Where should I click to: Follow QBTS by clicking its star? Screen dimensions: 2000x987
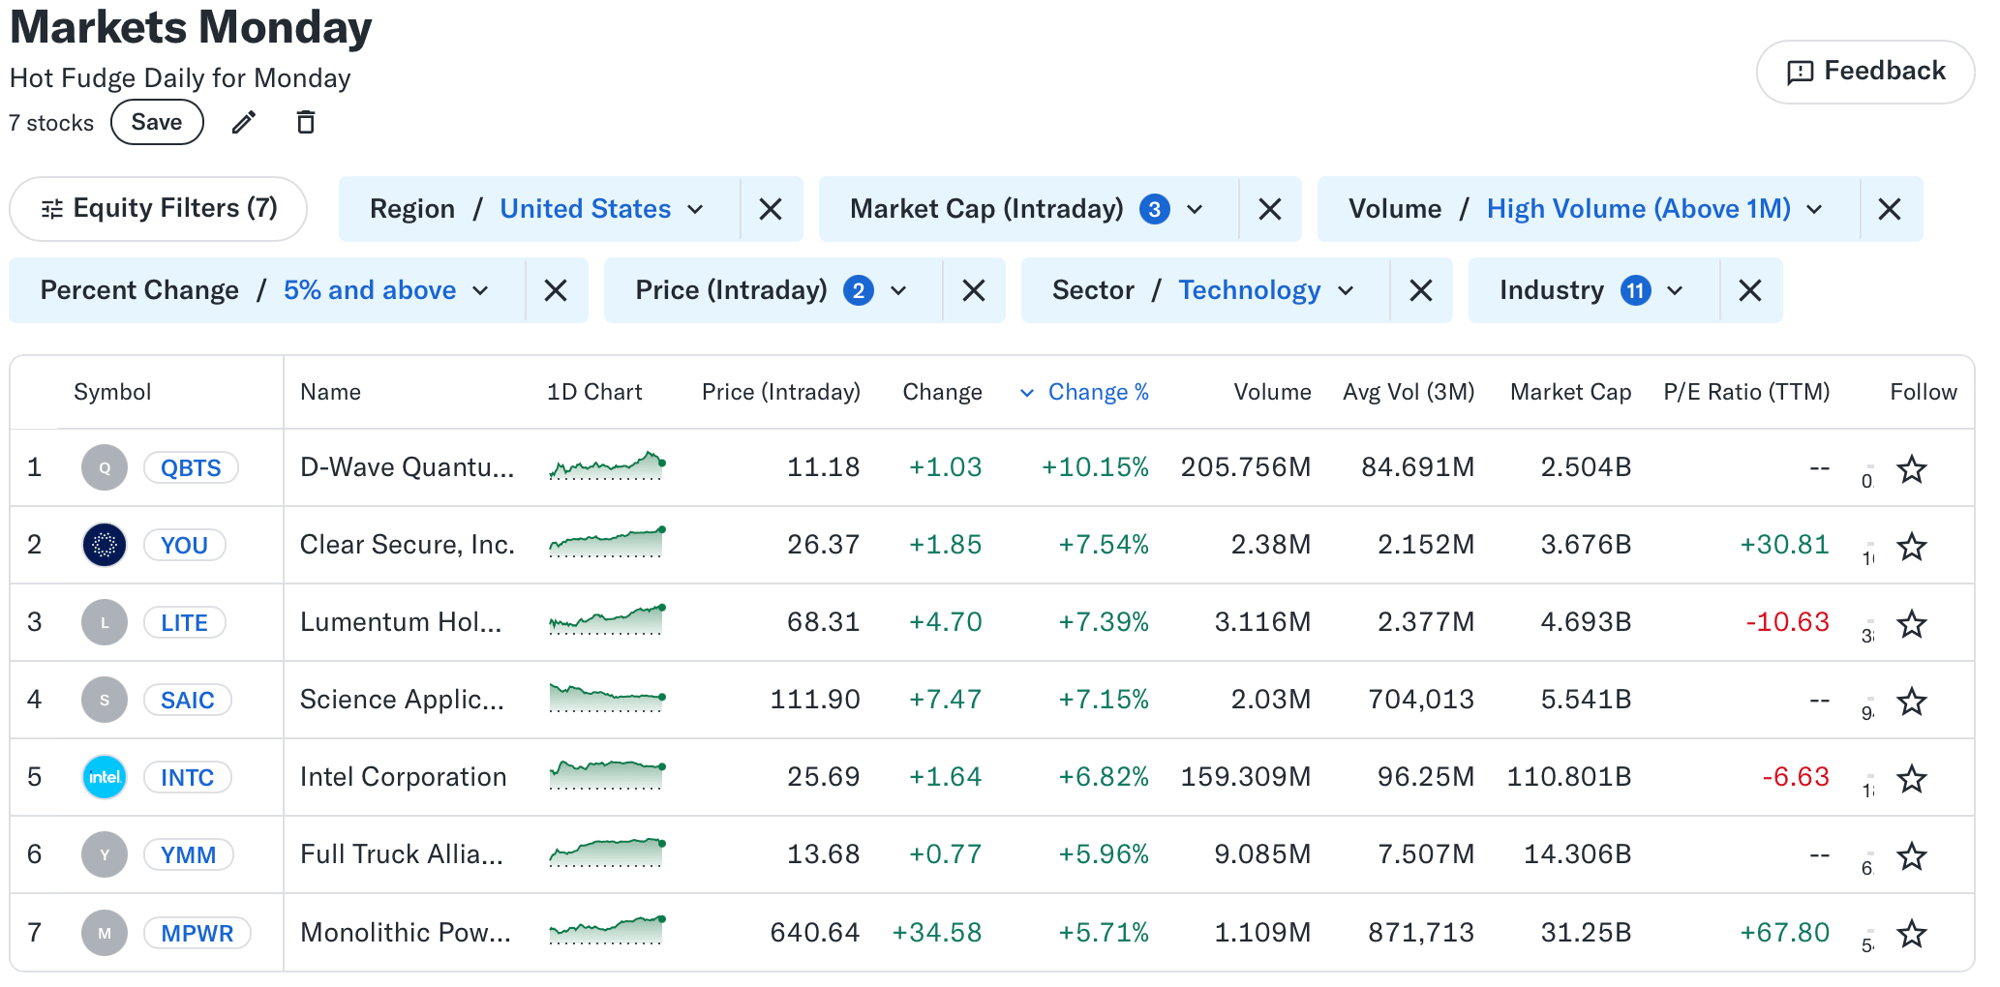point(1911,467)
